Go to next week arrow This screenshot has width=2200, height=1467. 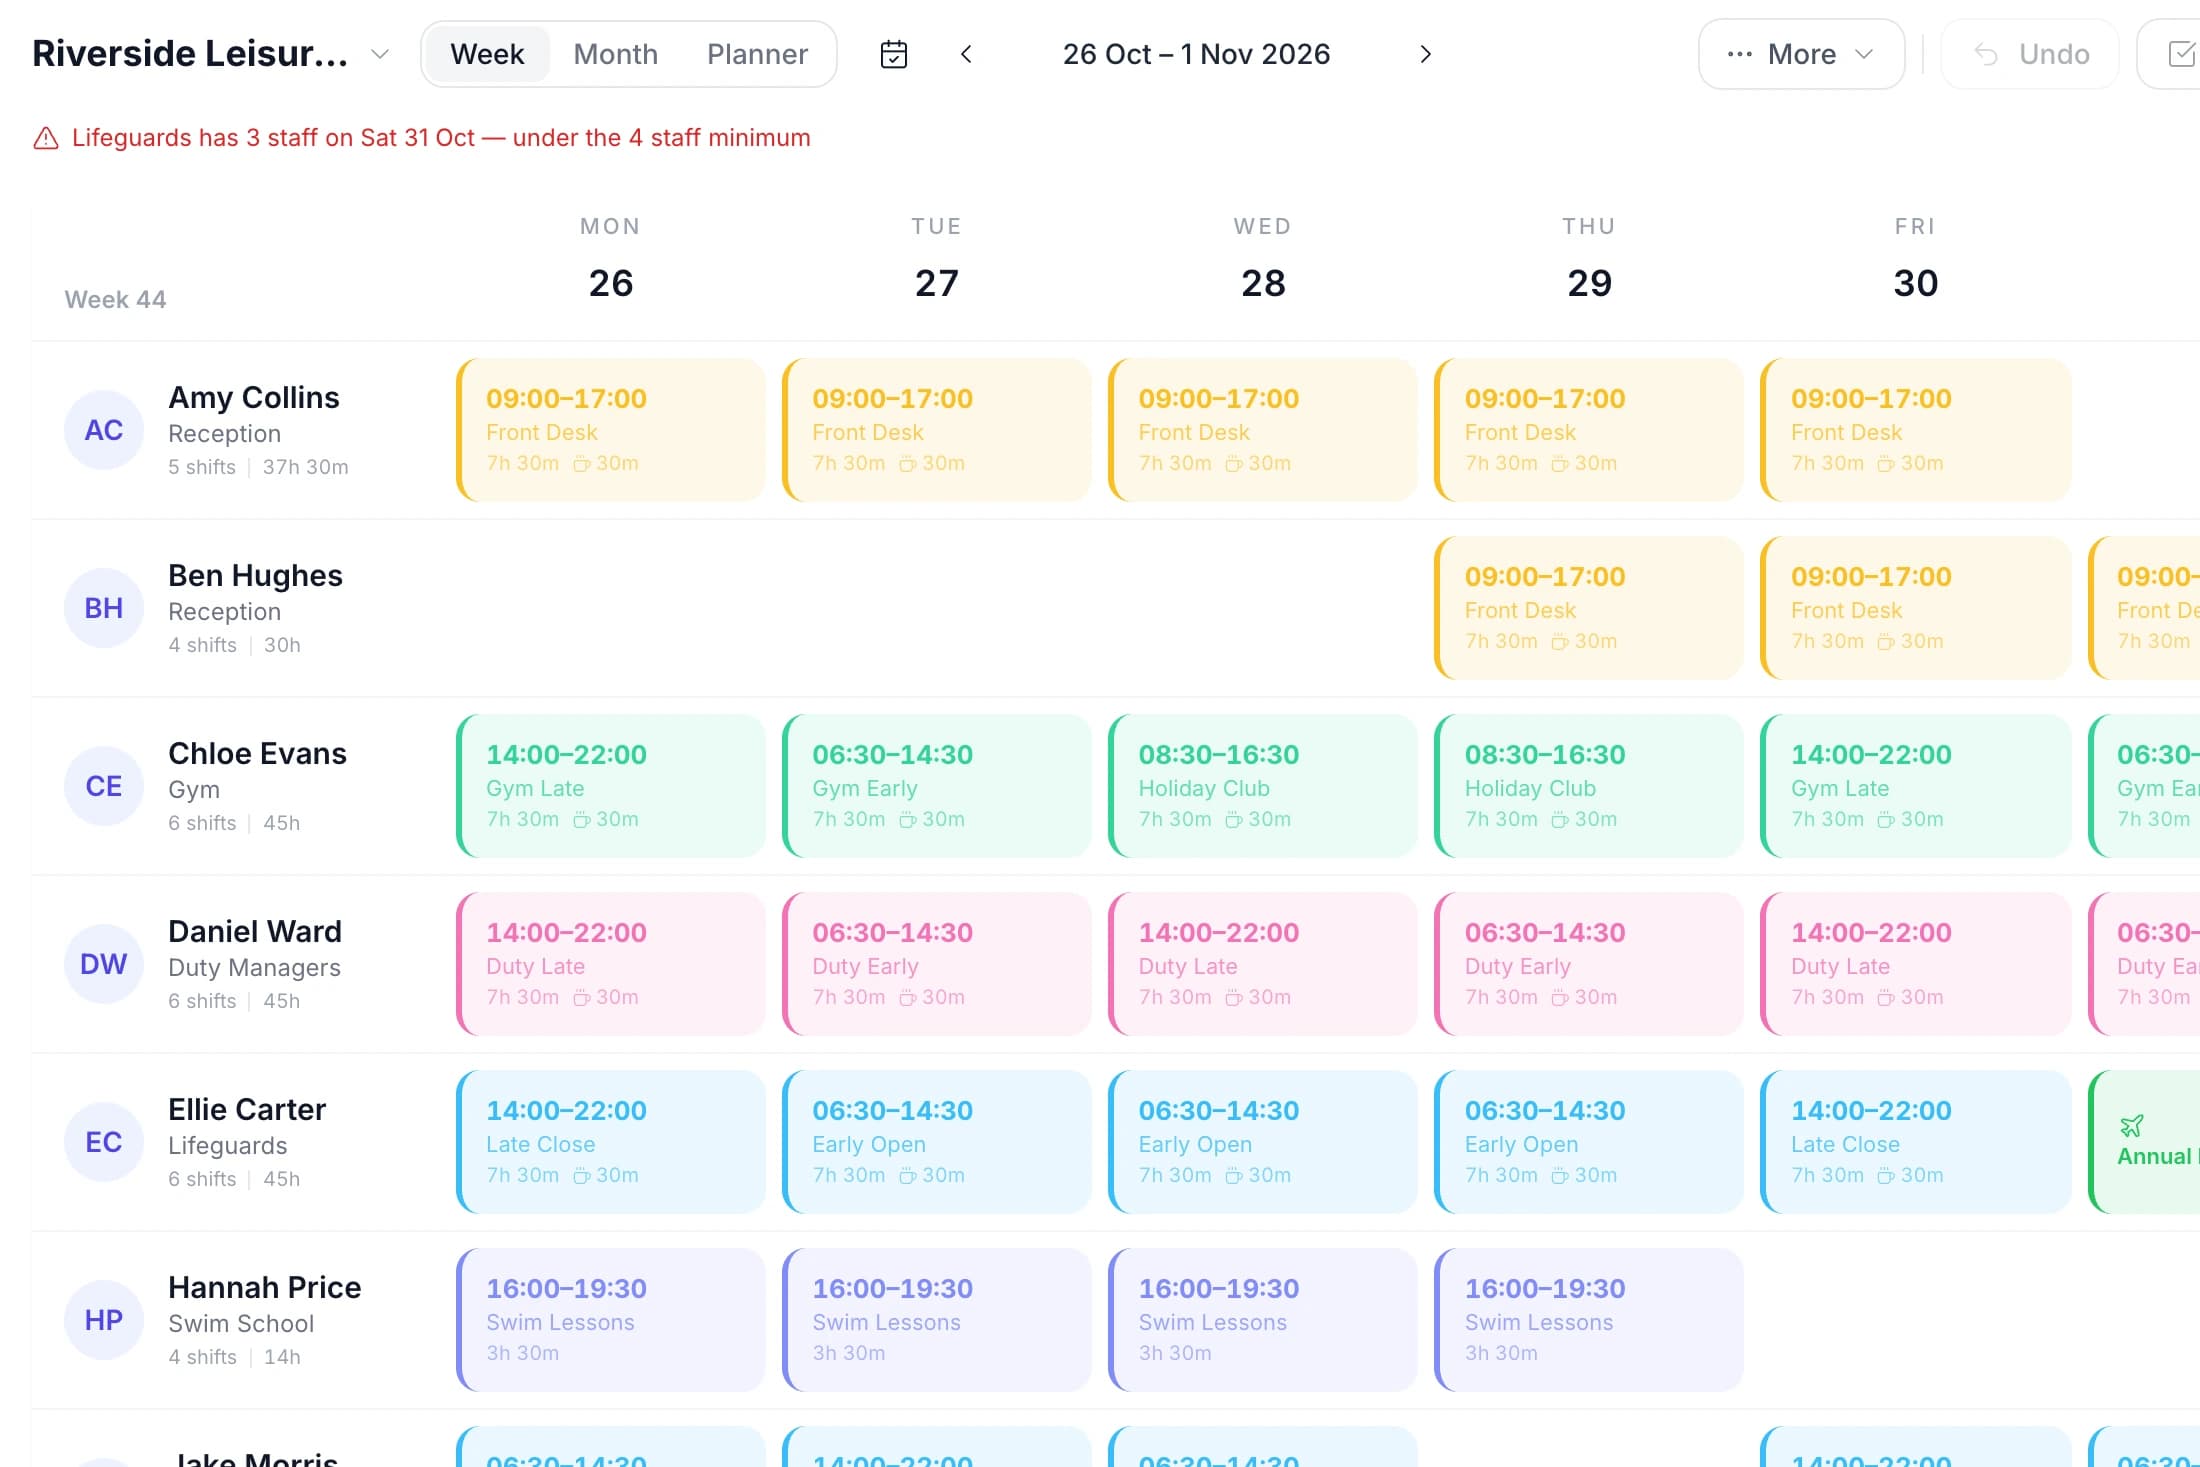point(1426,54)
